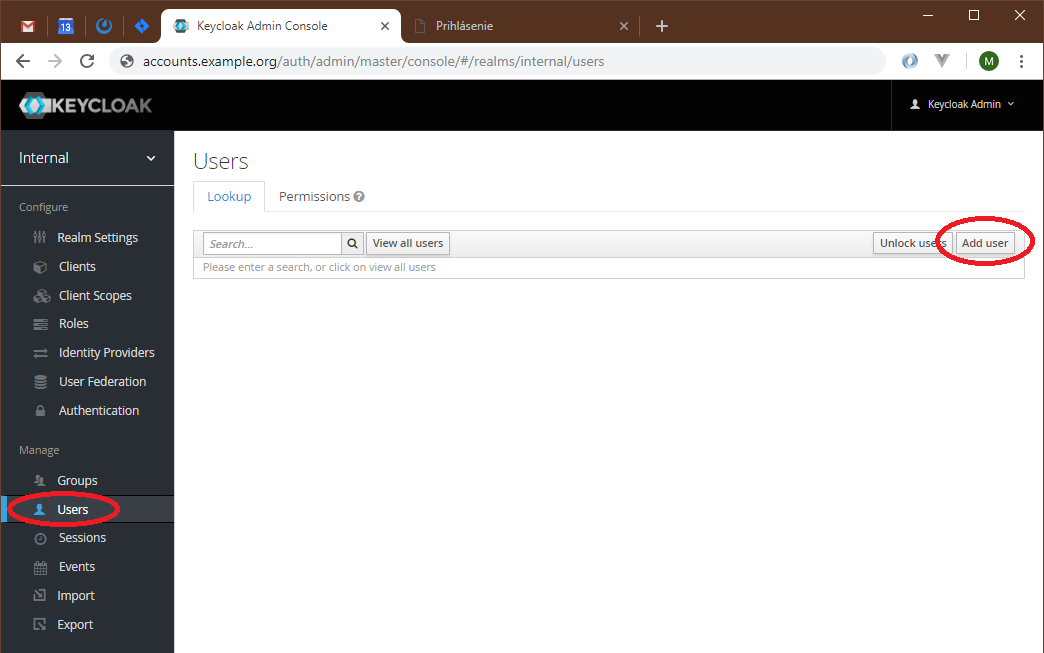Open the Gmail pinned tab
Viewport: 1044px width, 653px height.
click(27, 26)
